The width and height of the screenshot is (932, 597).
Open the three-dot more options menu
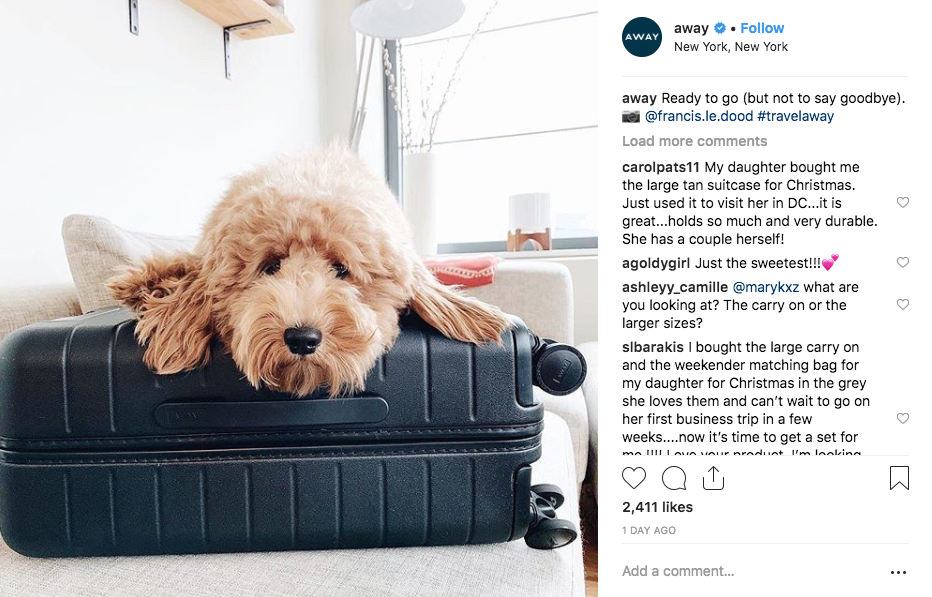898,572
